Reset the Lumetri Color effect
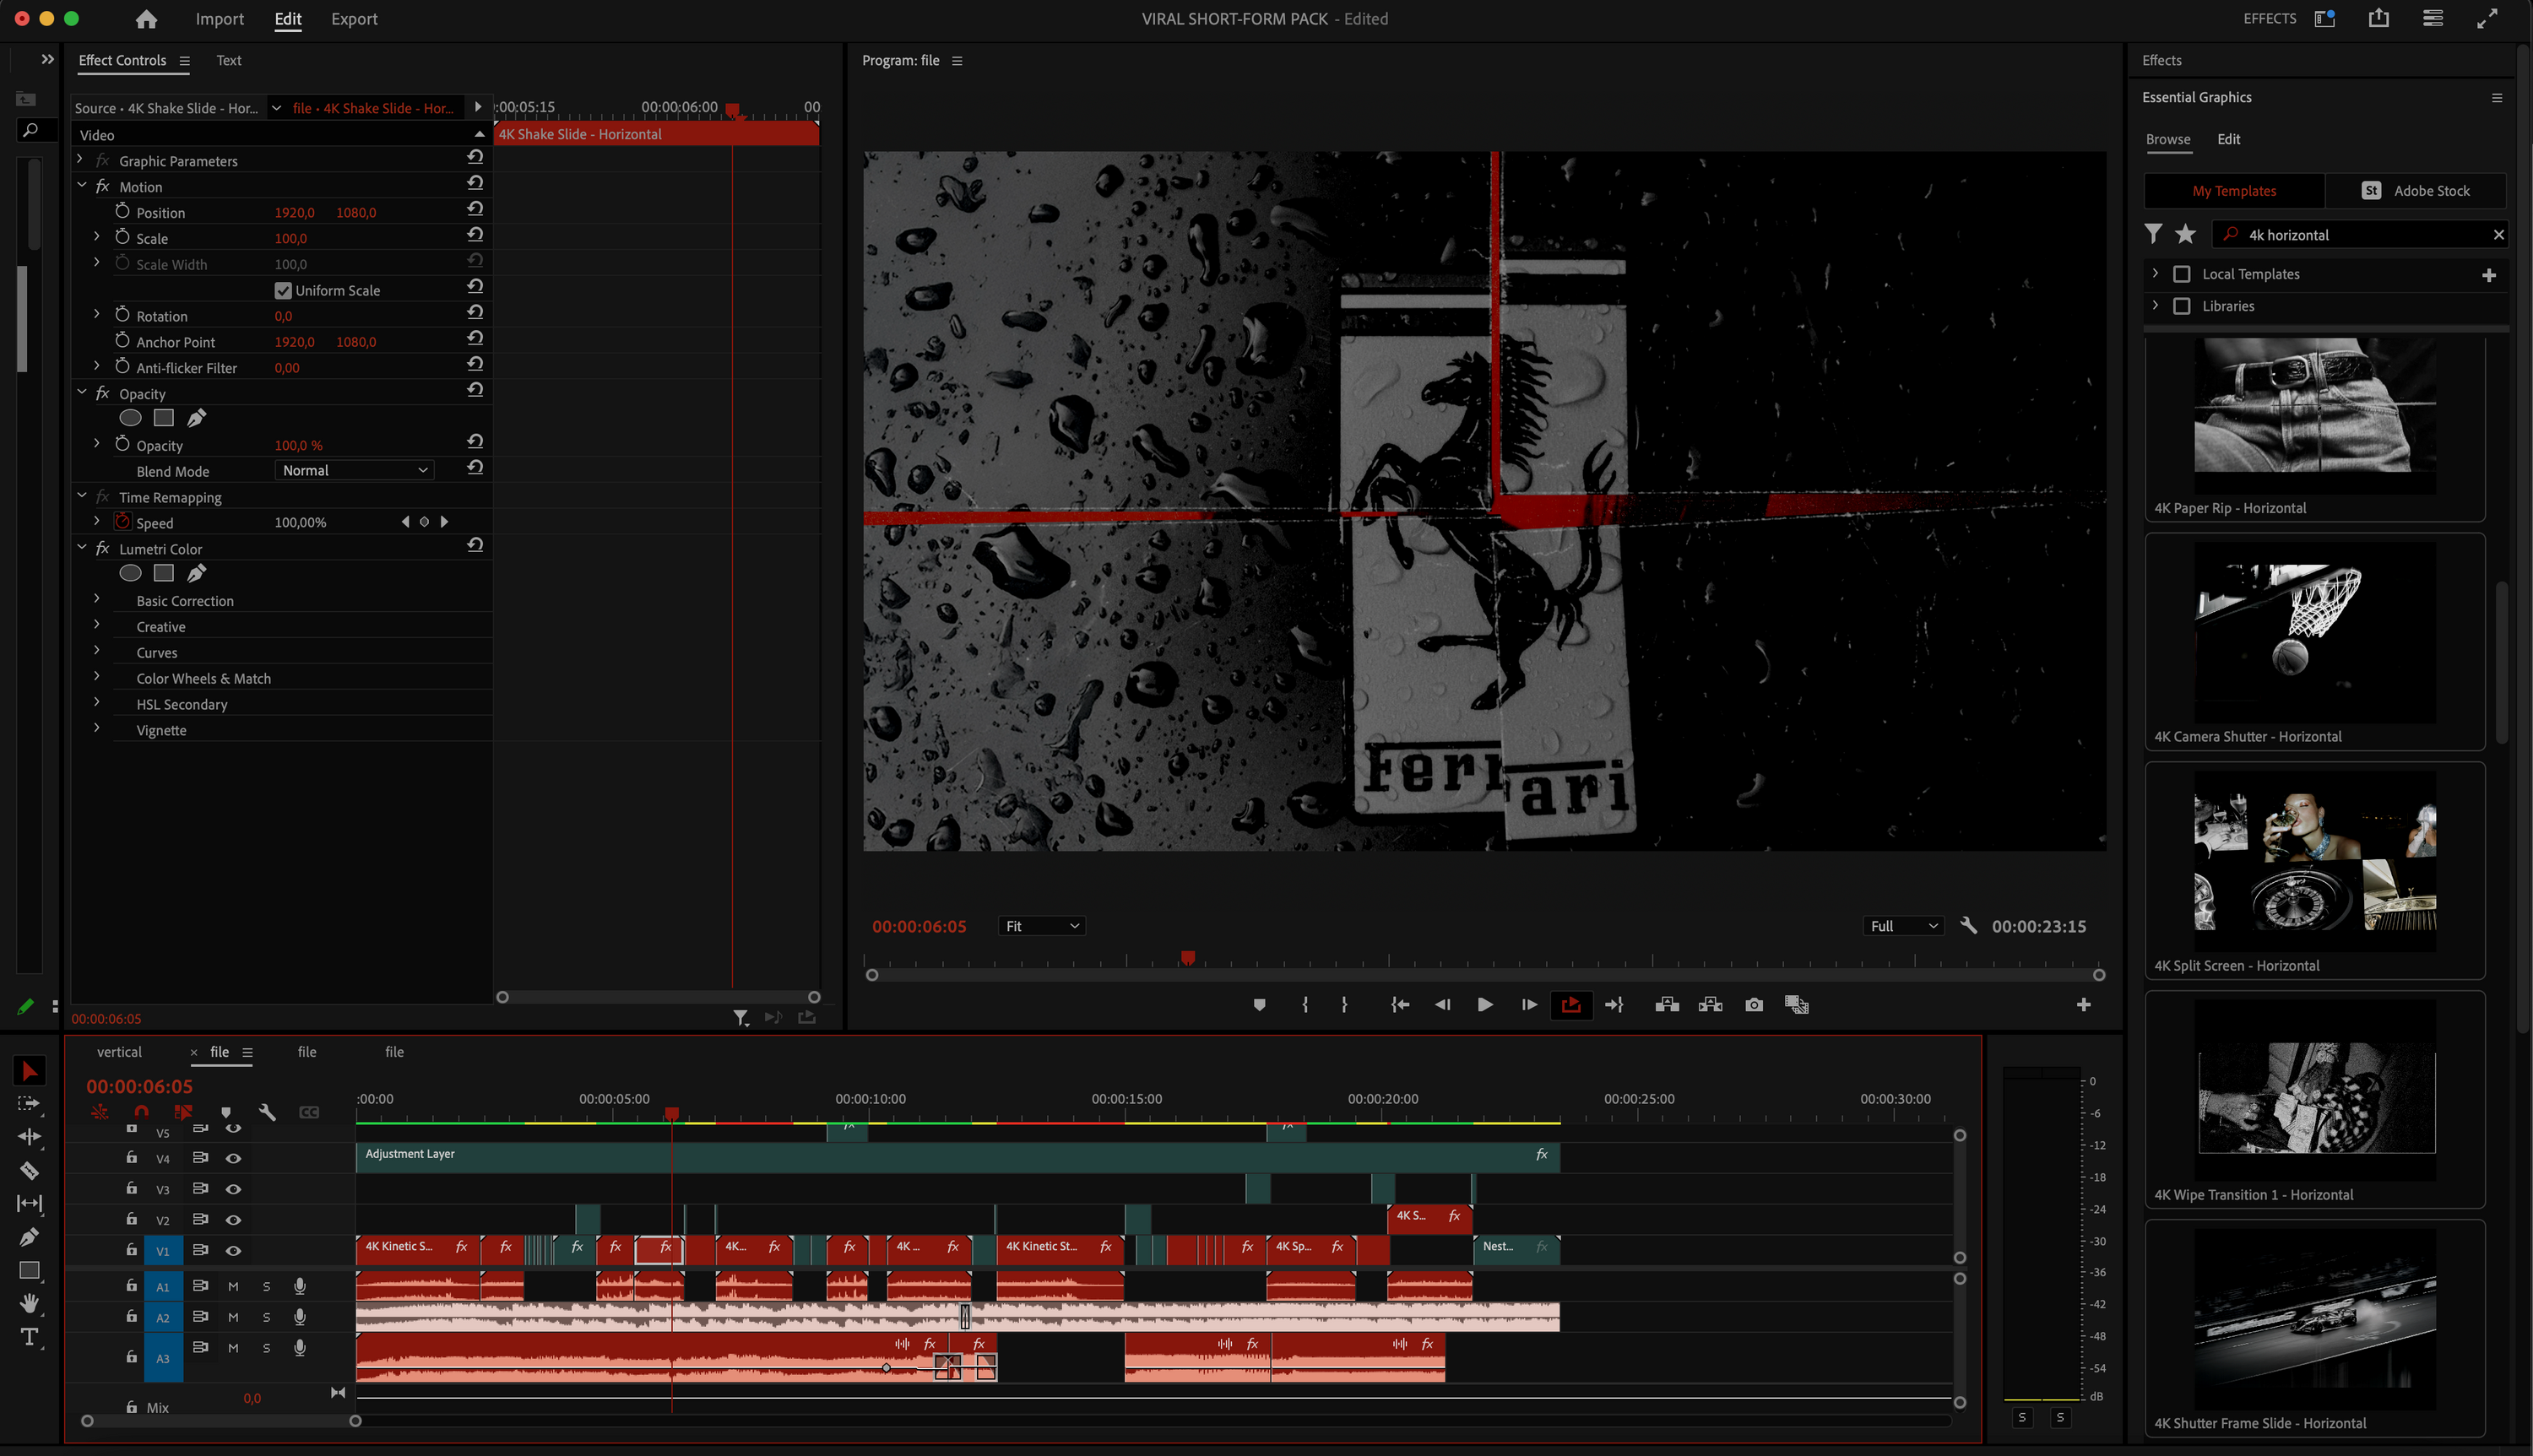 click(x=475, y=546)
